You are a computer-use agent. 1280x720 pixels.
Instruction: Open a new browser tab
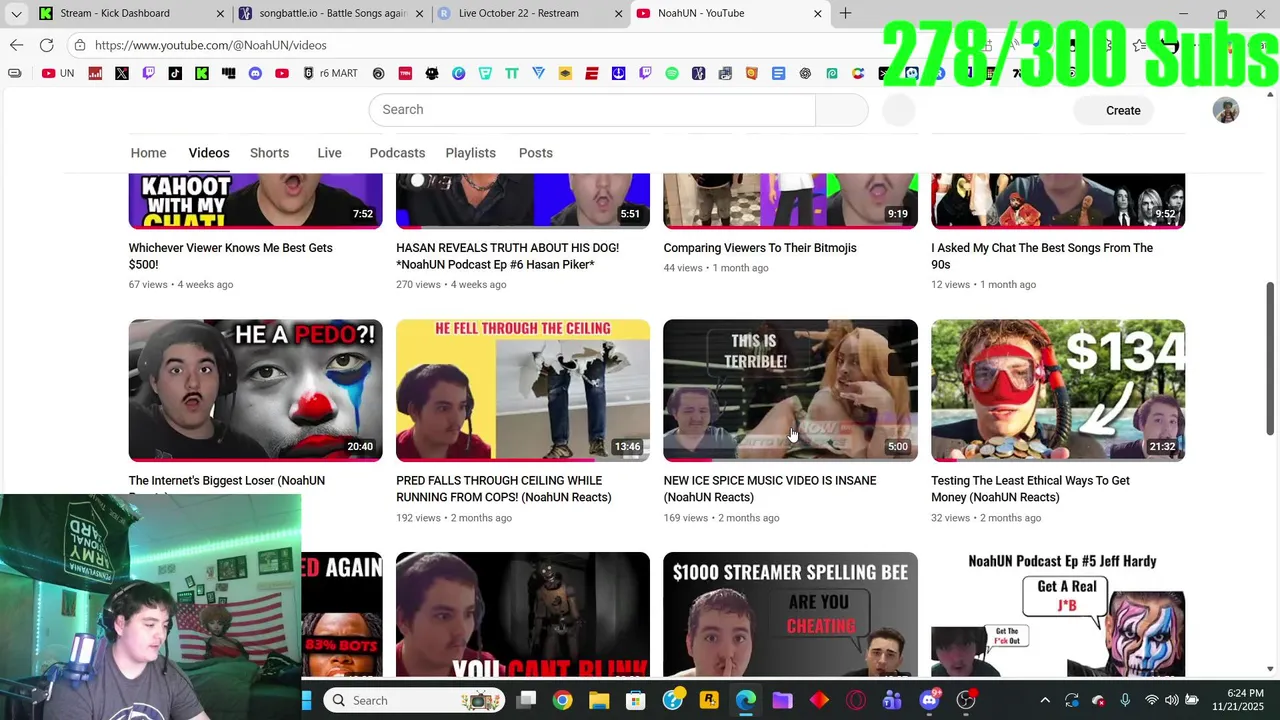[846, 13]
